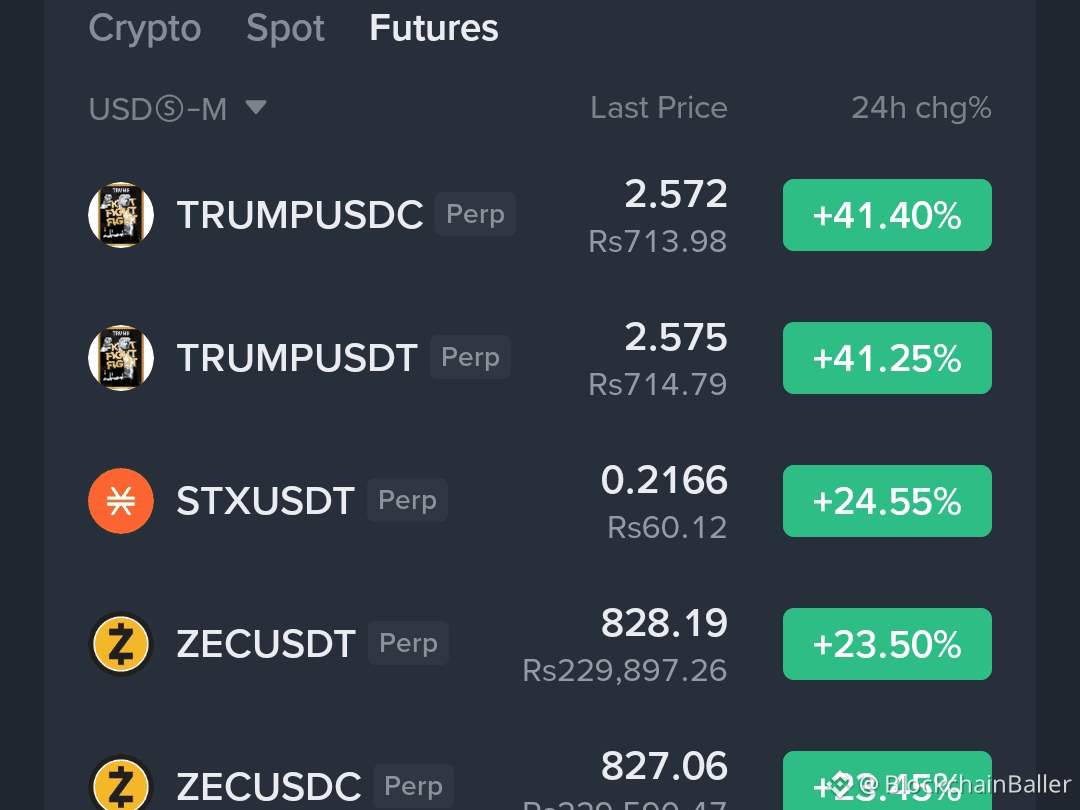Sort by Last Price column header
The image size is (1080, 810).
pos(658,107)
